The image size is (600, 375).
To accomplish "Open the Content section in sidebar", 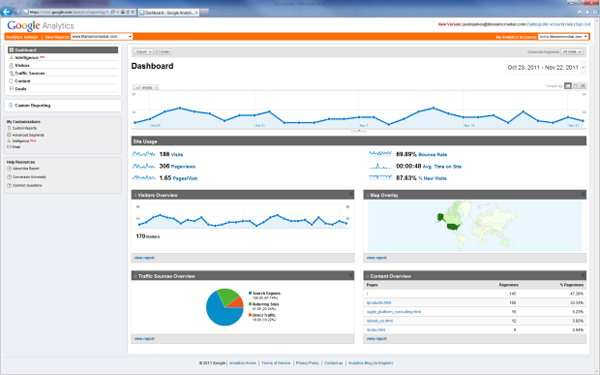I will 23,81.
